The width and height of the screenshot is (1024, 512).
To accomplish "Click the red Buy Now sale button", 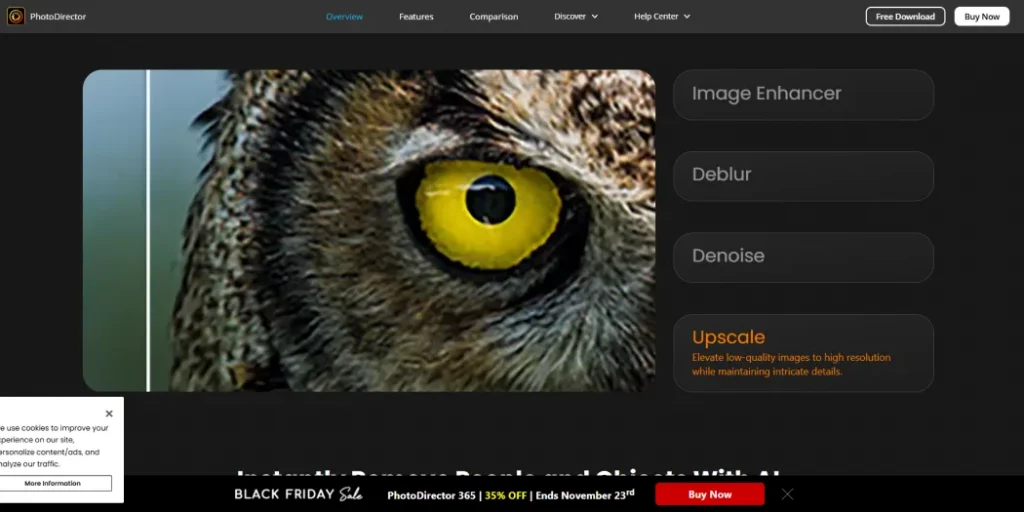I will point(710,494).
